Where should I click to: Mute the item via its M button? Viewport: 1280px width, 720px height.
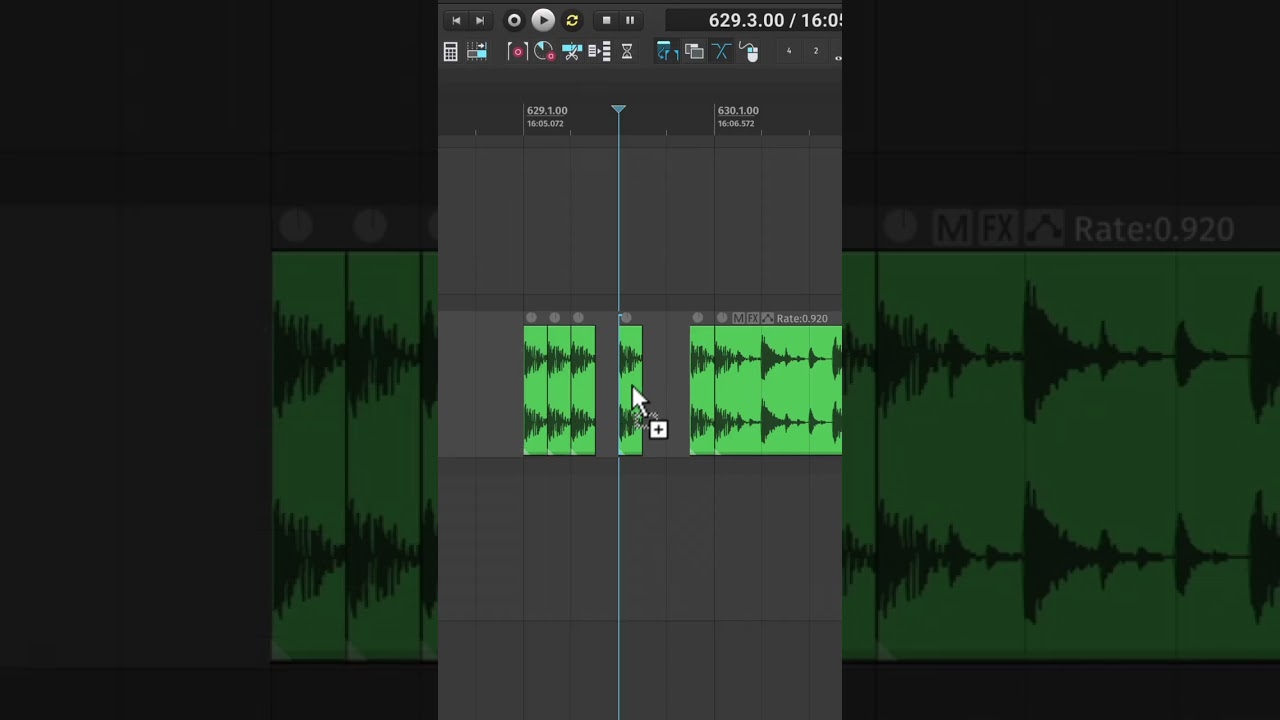(738, 318)
